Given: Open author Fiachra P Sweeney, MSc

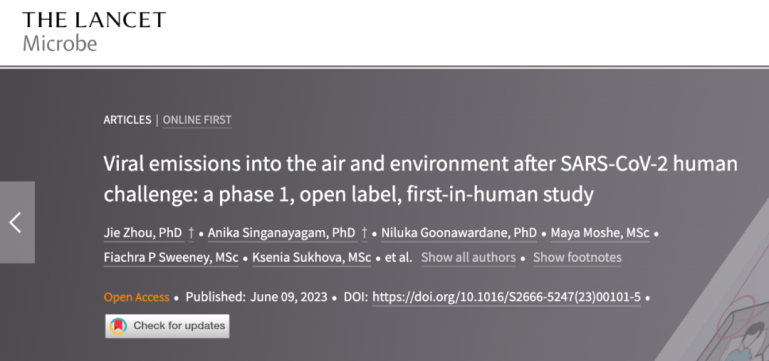Looking at the screenshot, I should pyautogui.click(x=171, y=258).
